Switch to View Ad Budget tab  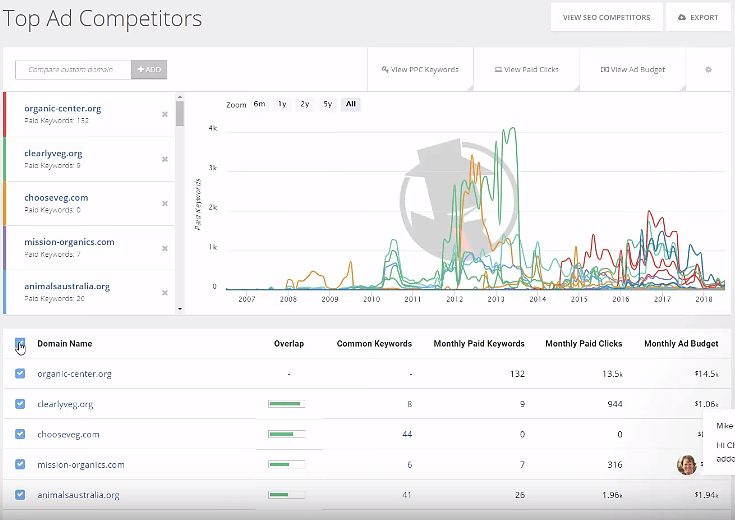(x=633, y=69)
